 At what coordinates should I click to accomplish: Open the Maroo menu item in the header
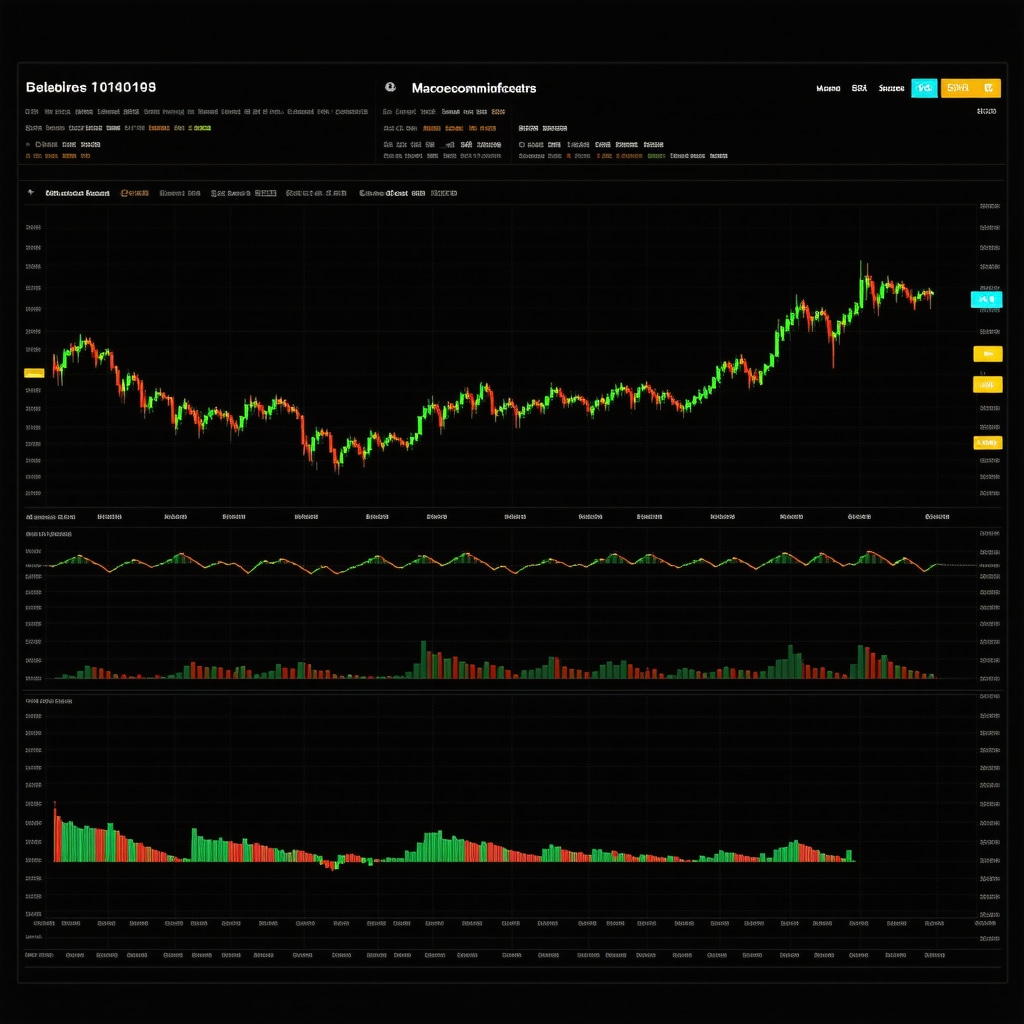click(x=828, y=88)
